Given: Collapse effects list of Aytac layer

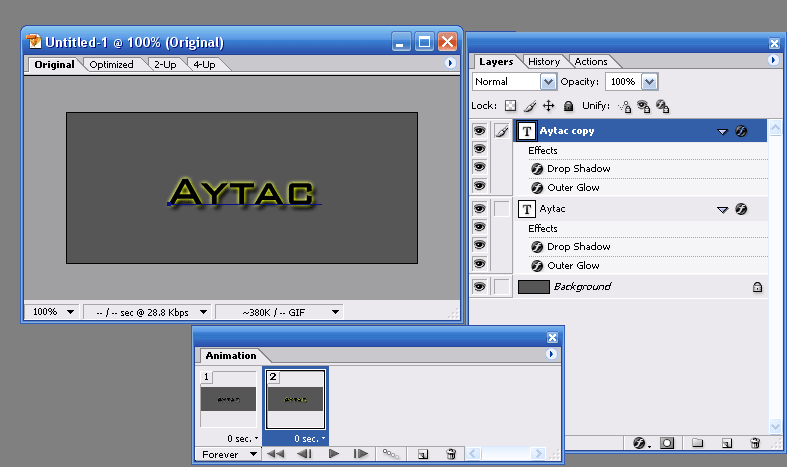Looking at the screenshot, I should point(722,209).
